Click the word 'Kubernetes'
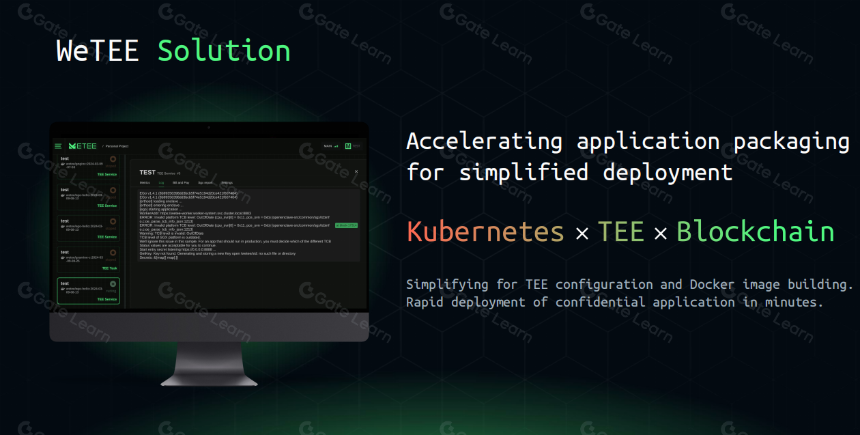This screenshot has height=435, width=860. tap(485, 231)
